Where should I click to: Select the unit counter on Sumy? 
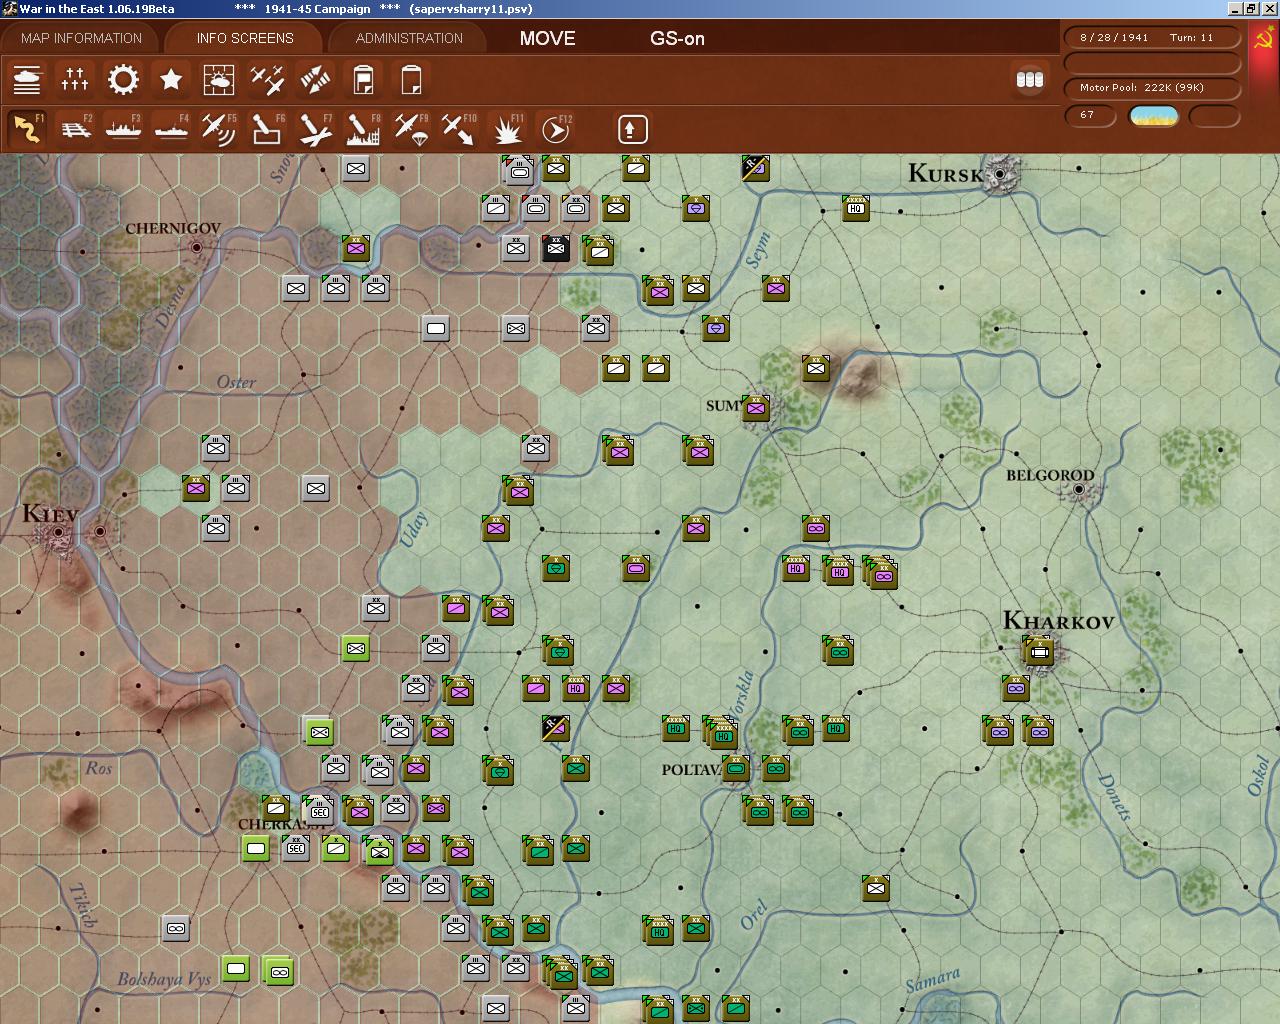(x=756, y=408)
